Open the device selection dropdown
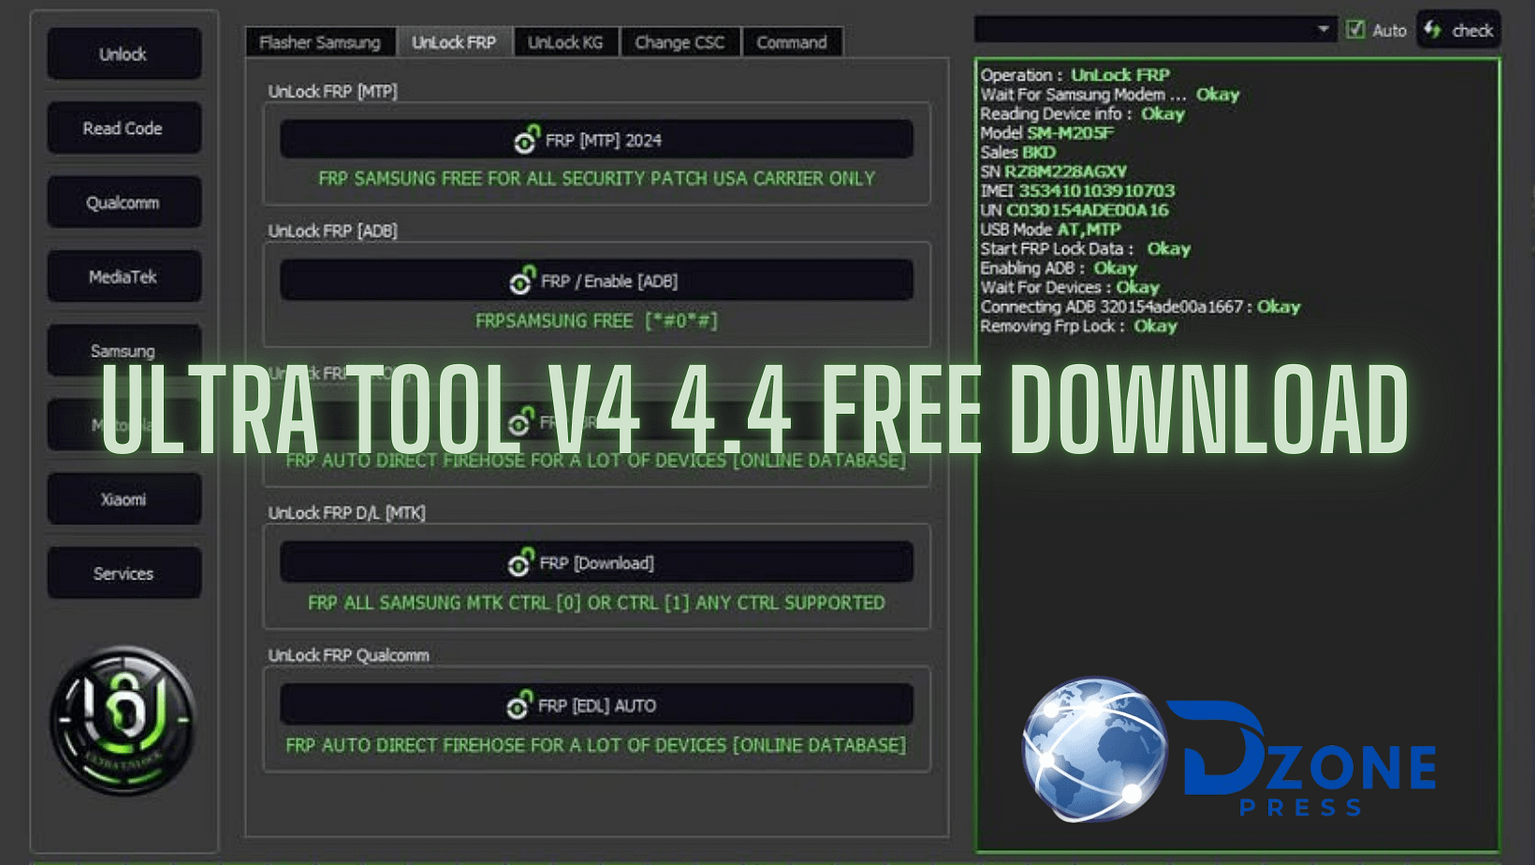 [1323, 29]
